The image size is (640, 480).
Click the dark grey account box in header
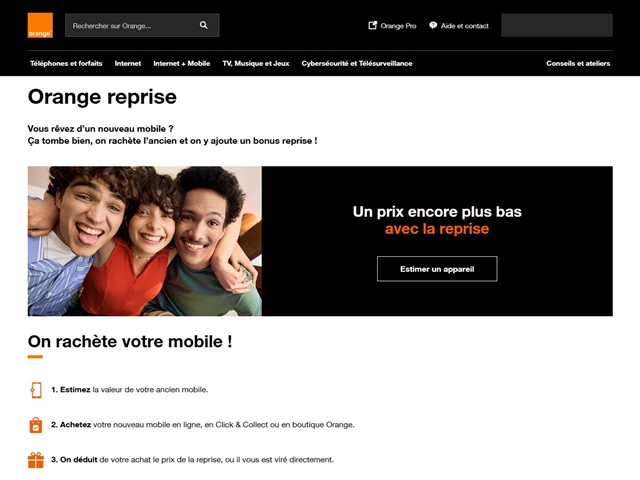(557, 25)
